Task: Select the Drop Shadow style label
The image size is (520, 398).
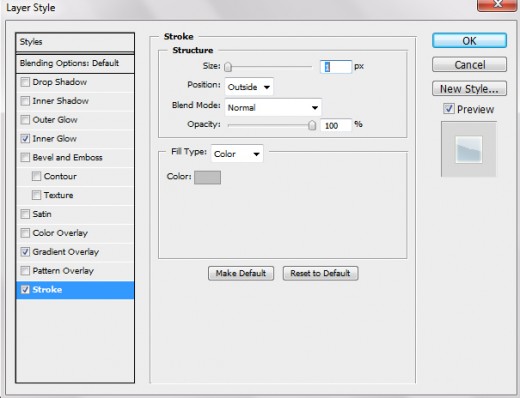Action: pos(60,82)
